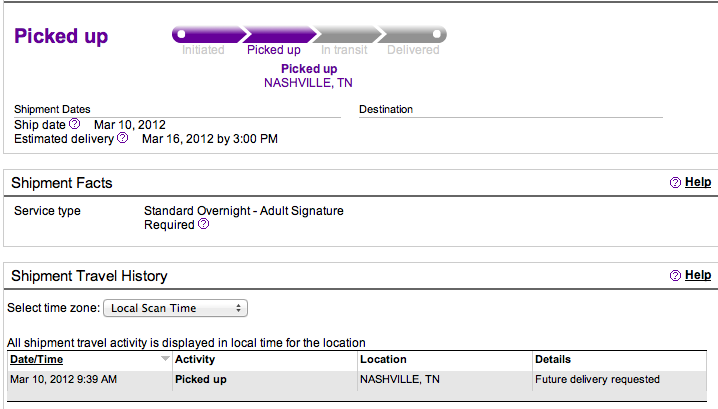This screenshot has height=409, width=718.
Task: Click the help icon beside Estimated delivery
Action: 123,138
